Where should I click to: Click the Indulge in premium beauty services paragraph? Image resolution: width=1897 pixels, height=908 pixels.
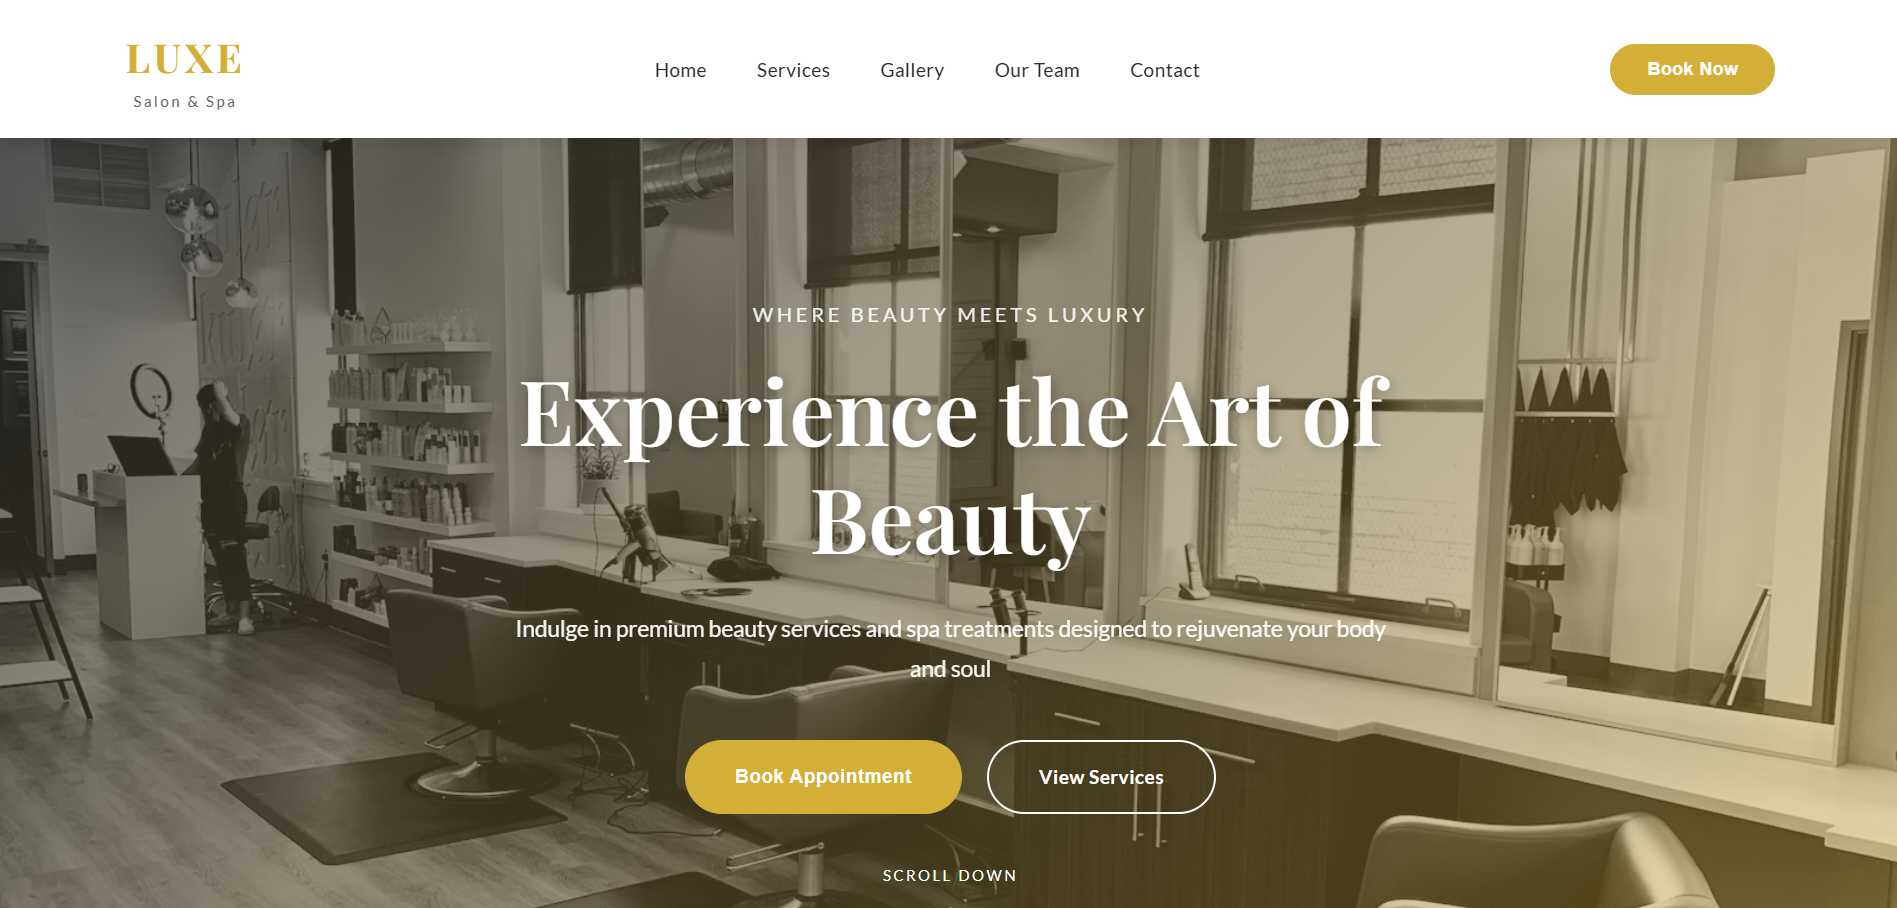tap(950, 649)
